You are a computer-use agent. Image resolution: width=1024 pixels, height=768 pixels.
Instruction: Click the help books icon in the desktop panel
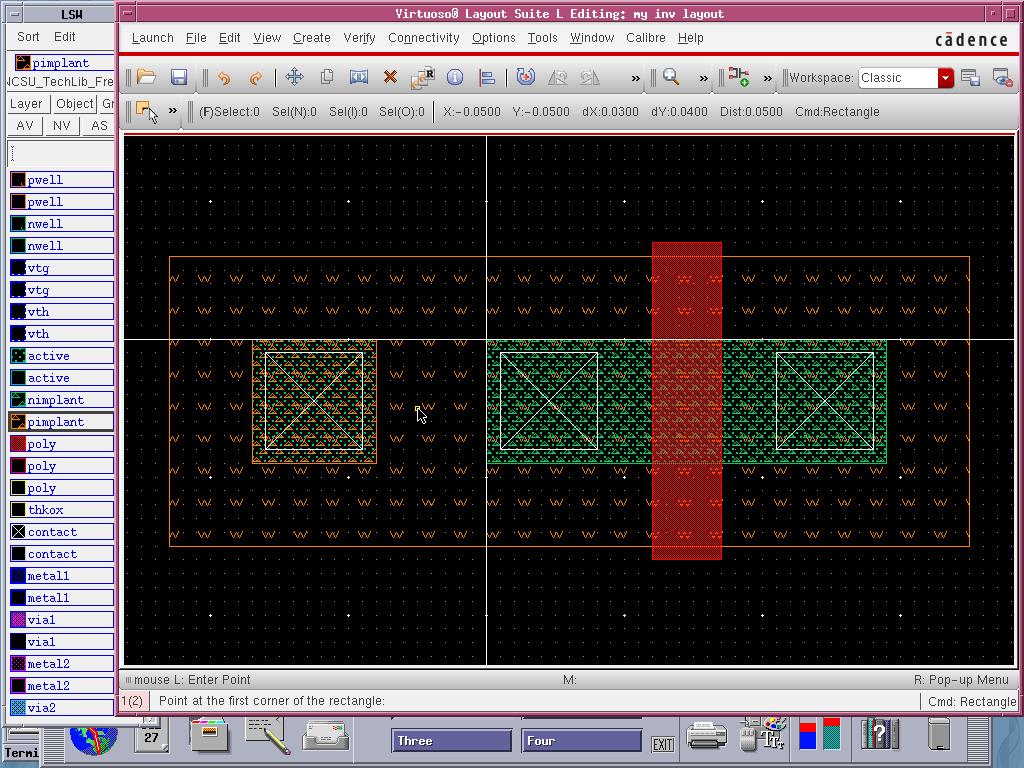(x=880, y=734)
